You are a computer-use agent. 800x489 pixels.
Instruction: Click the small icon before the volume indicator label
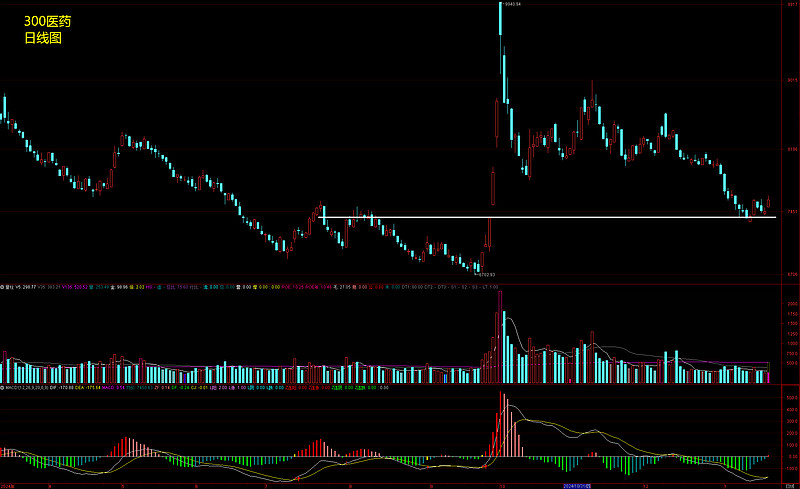coord(3,286)
